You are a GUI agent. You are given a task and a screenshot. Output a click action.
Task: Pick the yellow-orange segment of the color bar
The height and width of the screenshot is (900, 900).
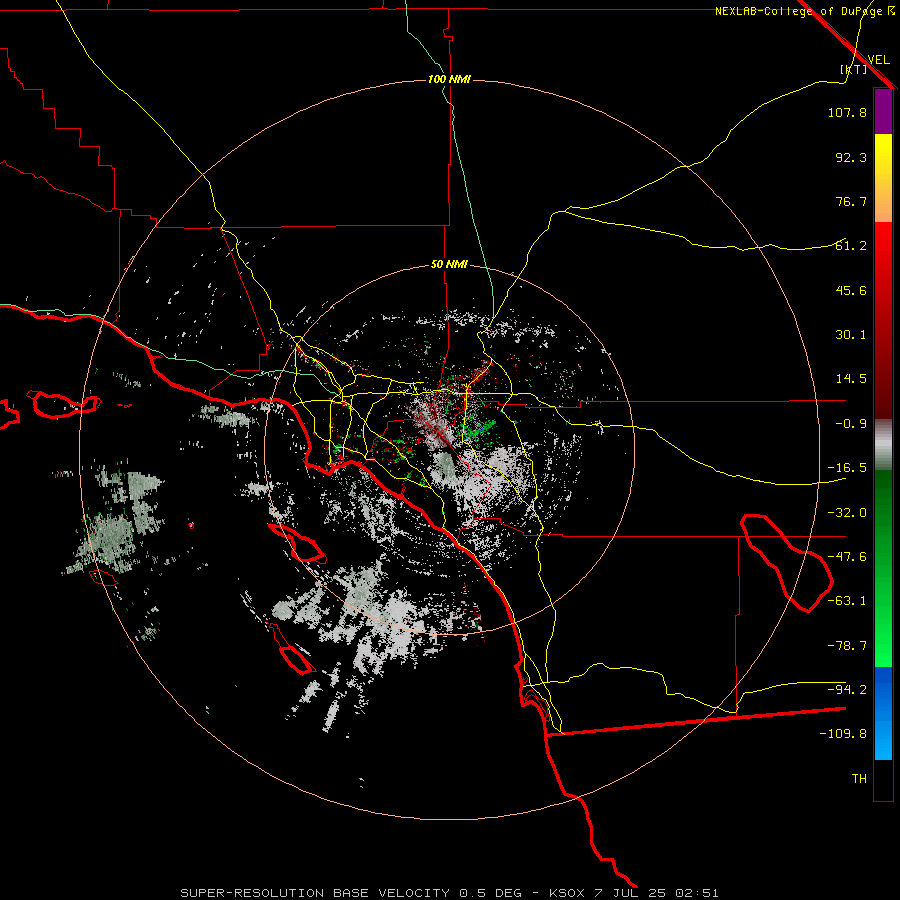[x=883, y=178]
